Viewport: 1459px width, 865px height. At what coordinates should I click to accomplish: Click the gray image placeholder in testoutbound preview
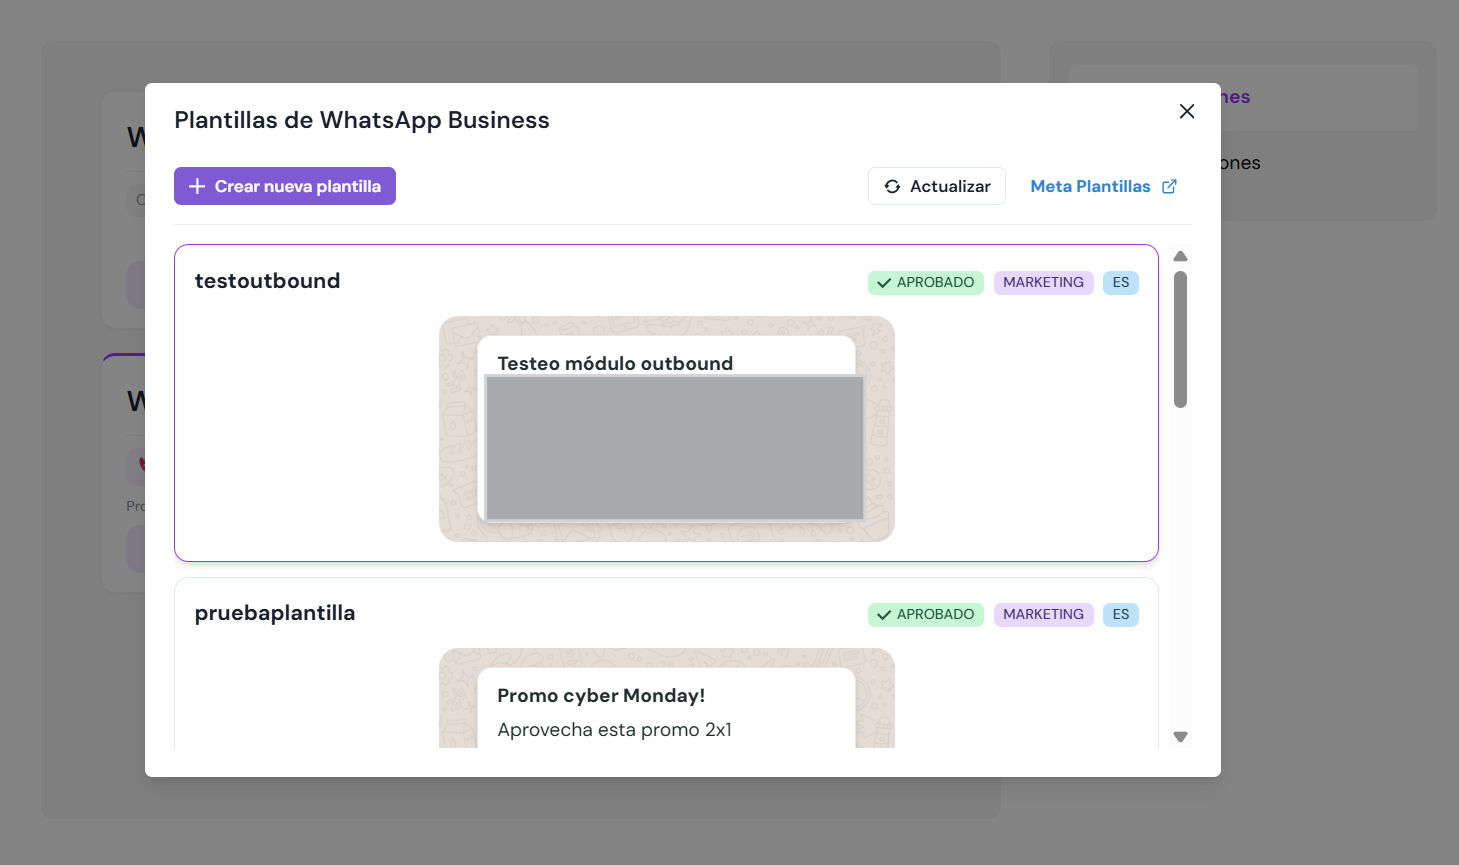click(674, 448)
